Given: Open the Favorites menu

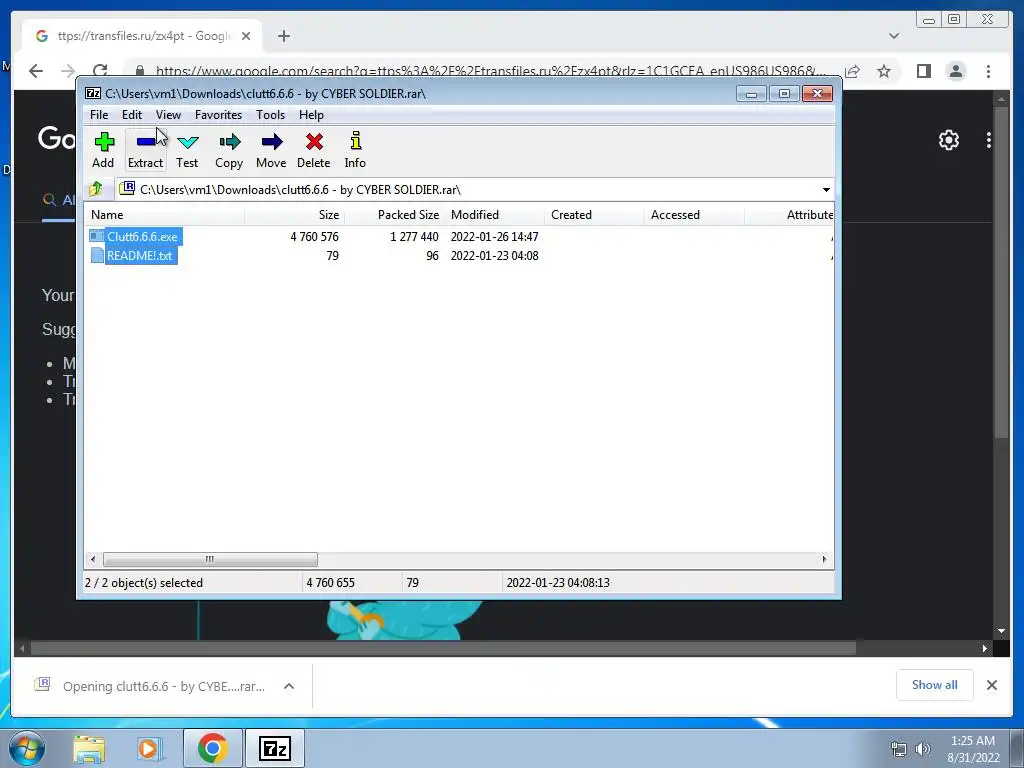Looking at the screenshot, I should 218,115.
